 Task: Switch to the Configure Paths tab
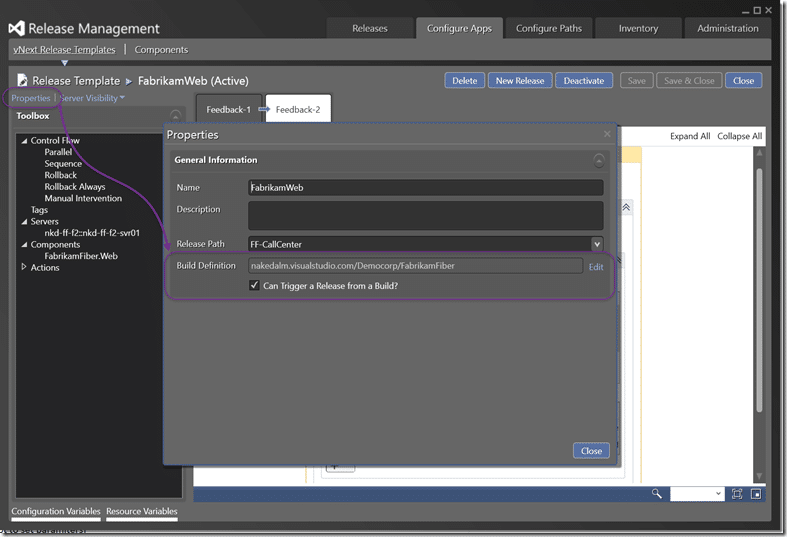[549, 28]
